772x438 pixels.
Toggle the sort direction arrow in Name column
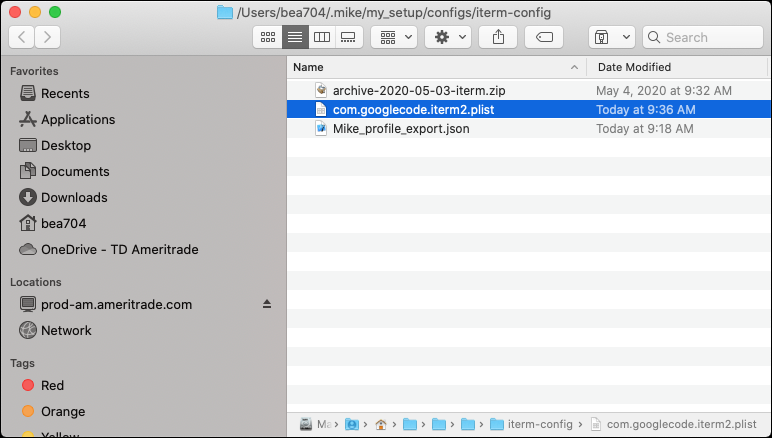pos(574,67)
